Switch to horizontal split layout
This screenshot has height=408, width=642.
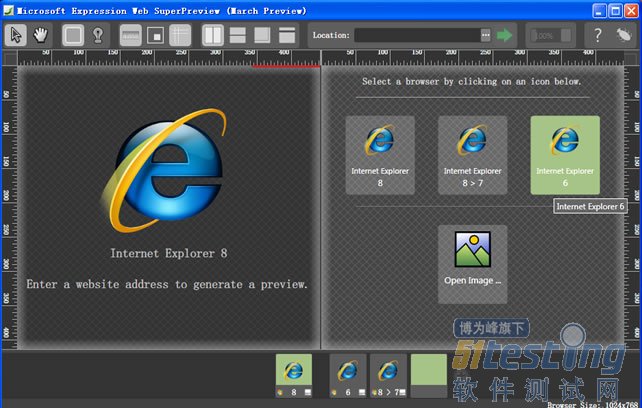[x=238, y=34]
